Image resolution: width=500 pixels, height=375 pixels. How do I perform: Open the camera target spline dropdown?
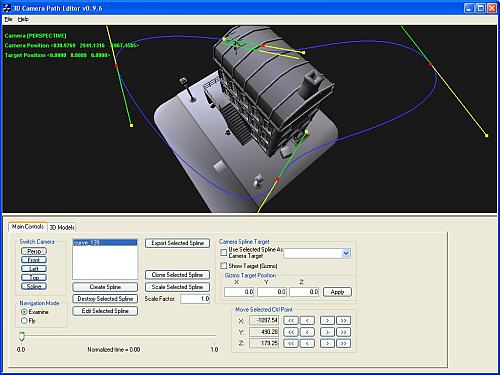pos(346,253)
